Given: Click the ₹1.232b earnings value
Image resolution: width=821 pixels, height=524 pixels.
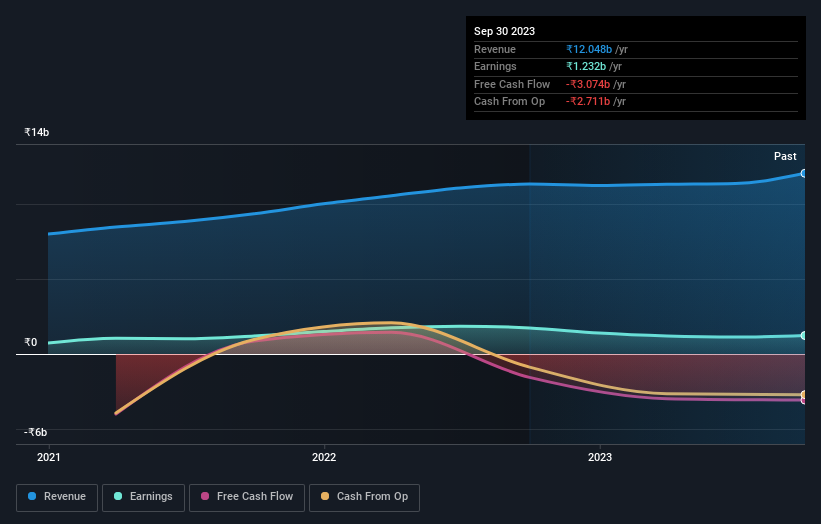Looking at the screenshot, I should pos(586,66).
